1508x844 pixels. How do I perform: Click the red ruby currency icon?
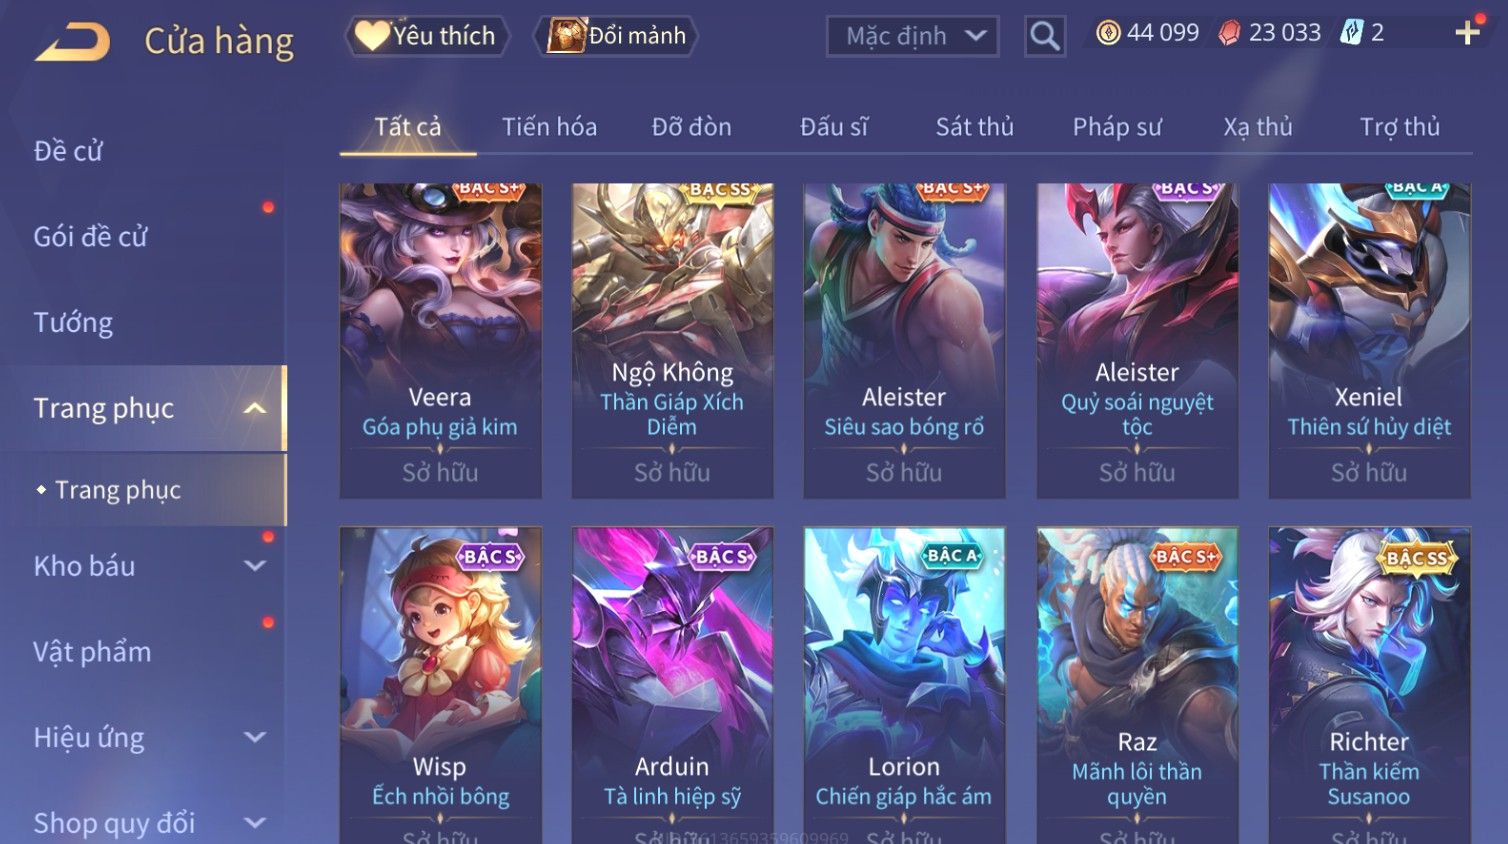point(1229,33)
